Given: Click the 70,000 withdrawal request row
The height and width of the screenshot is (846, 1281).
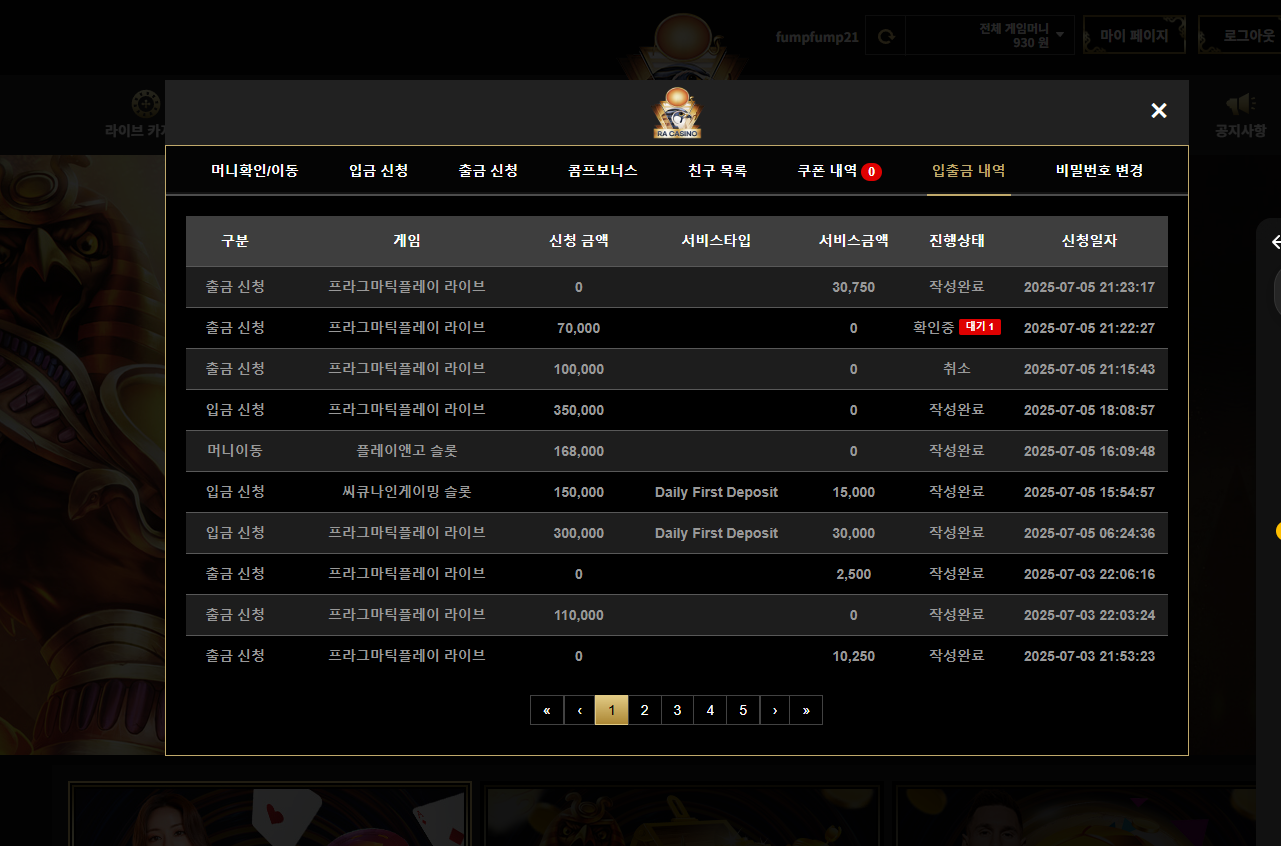Looking at the screenshot, I should pos(578,328).
